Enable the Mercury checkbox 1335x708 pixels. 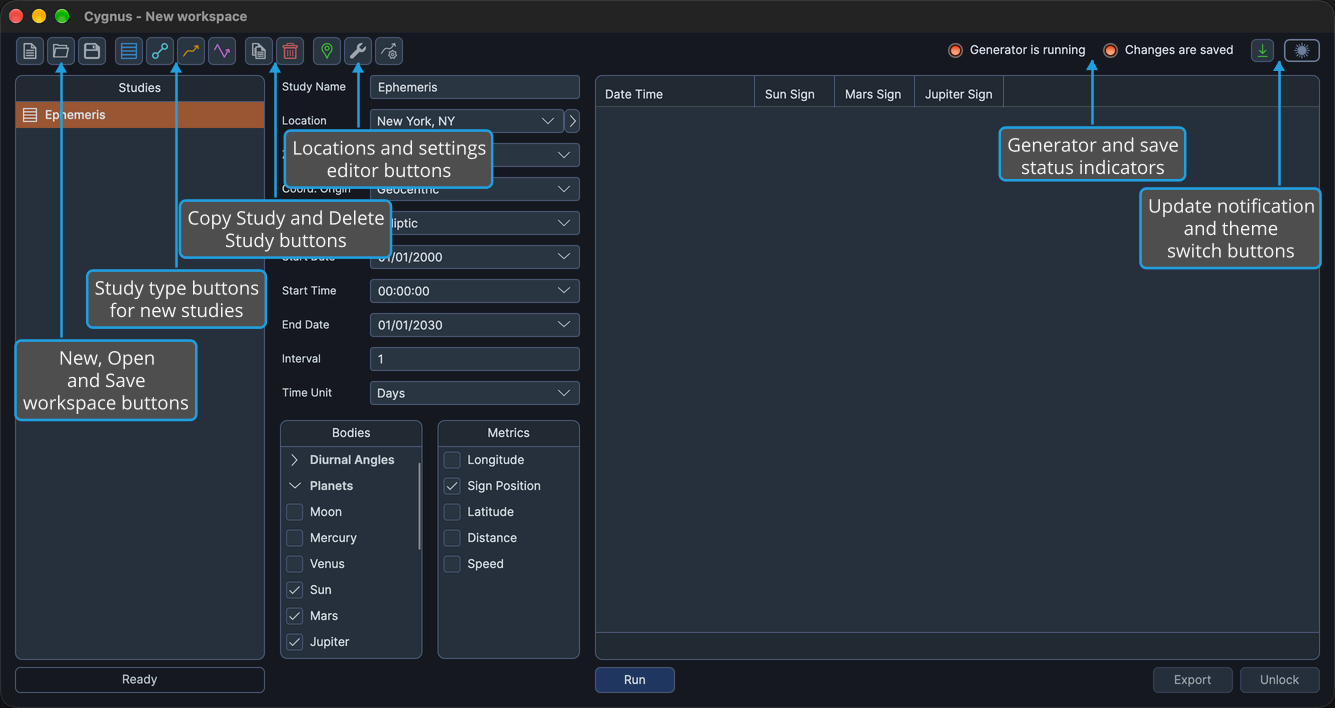[295, 538]
